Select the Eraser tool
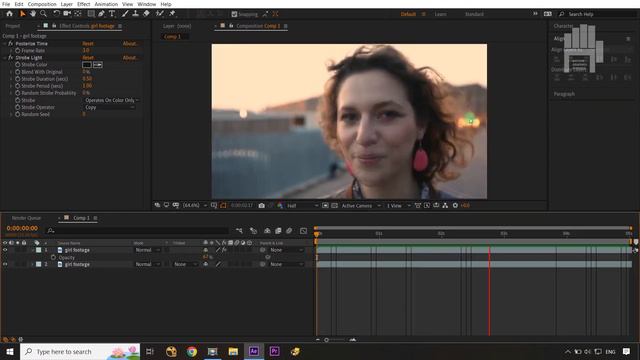640x360 pixels. (x=146, y=14)
